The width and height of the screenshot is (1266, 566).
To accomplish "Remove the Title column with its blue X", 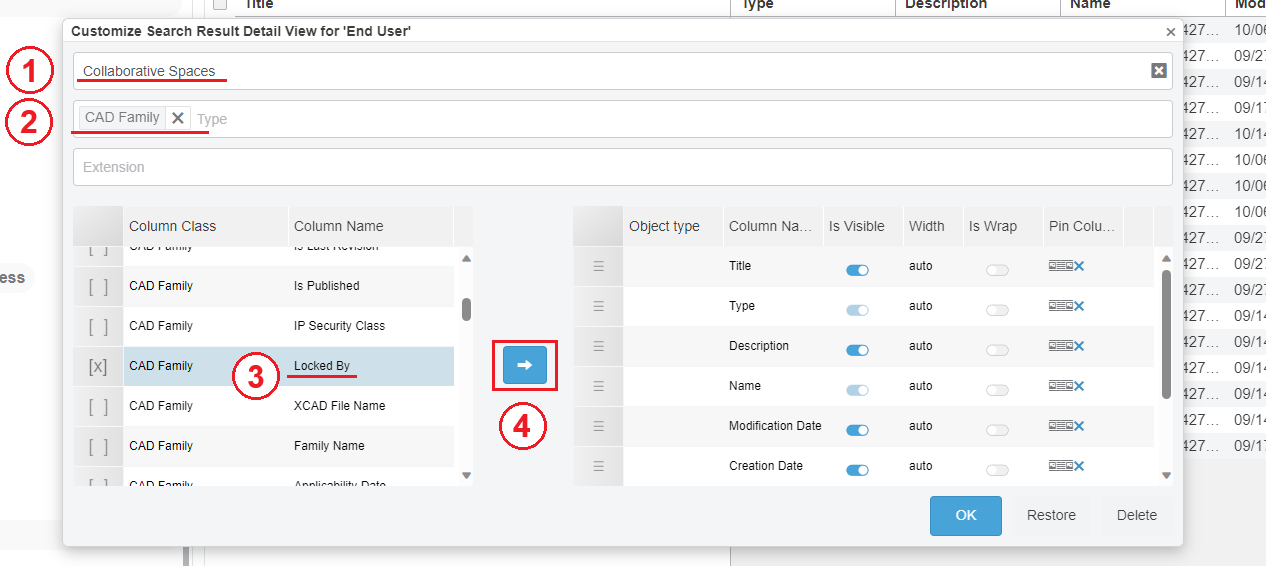I will (x=1079, y=266).
